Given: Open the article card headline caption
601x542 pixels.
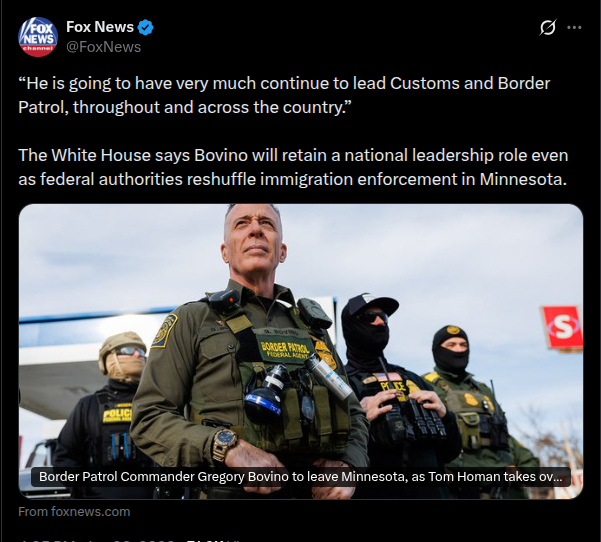Looking at the screenshot, I should pos(300,476).
